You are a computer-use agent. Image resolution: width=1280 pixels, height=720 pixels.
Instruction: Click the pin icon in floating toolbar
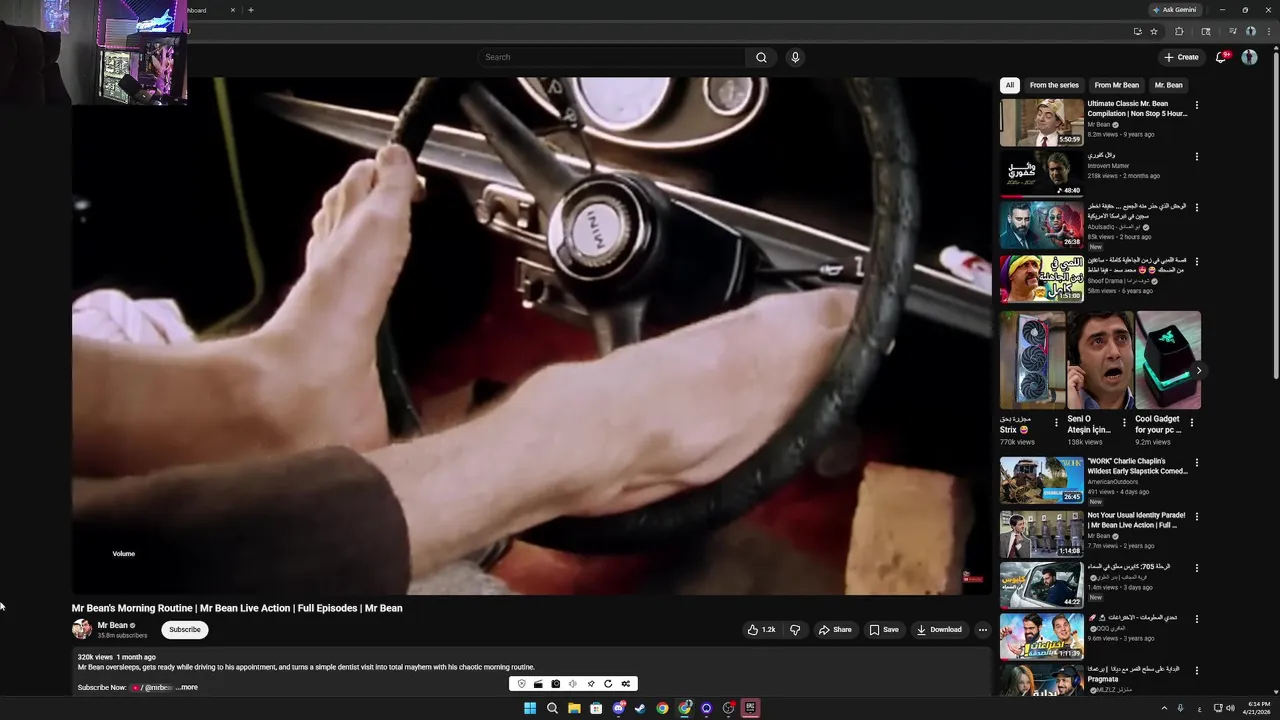pos(591,684)
